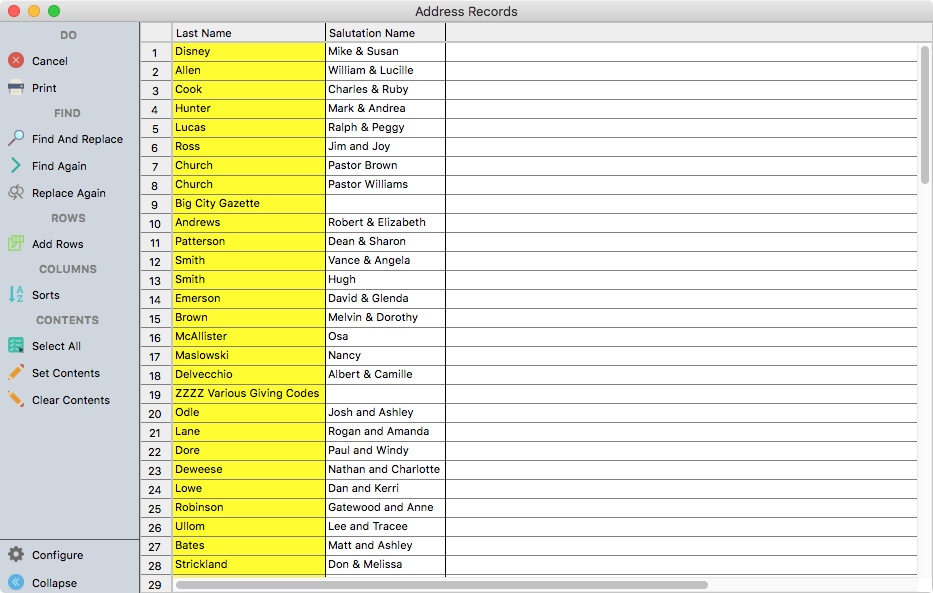The image size is (933, 593).
Task: Click the Select All icon
Action: point(16,346)
